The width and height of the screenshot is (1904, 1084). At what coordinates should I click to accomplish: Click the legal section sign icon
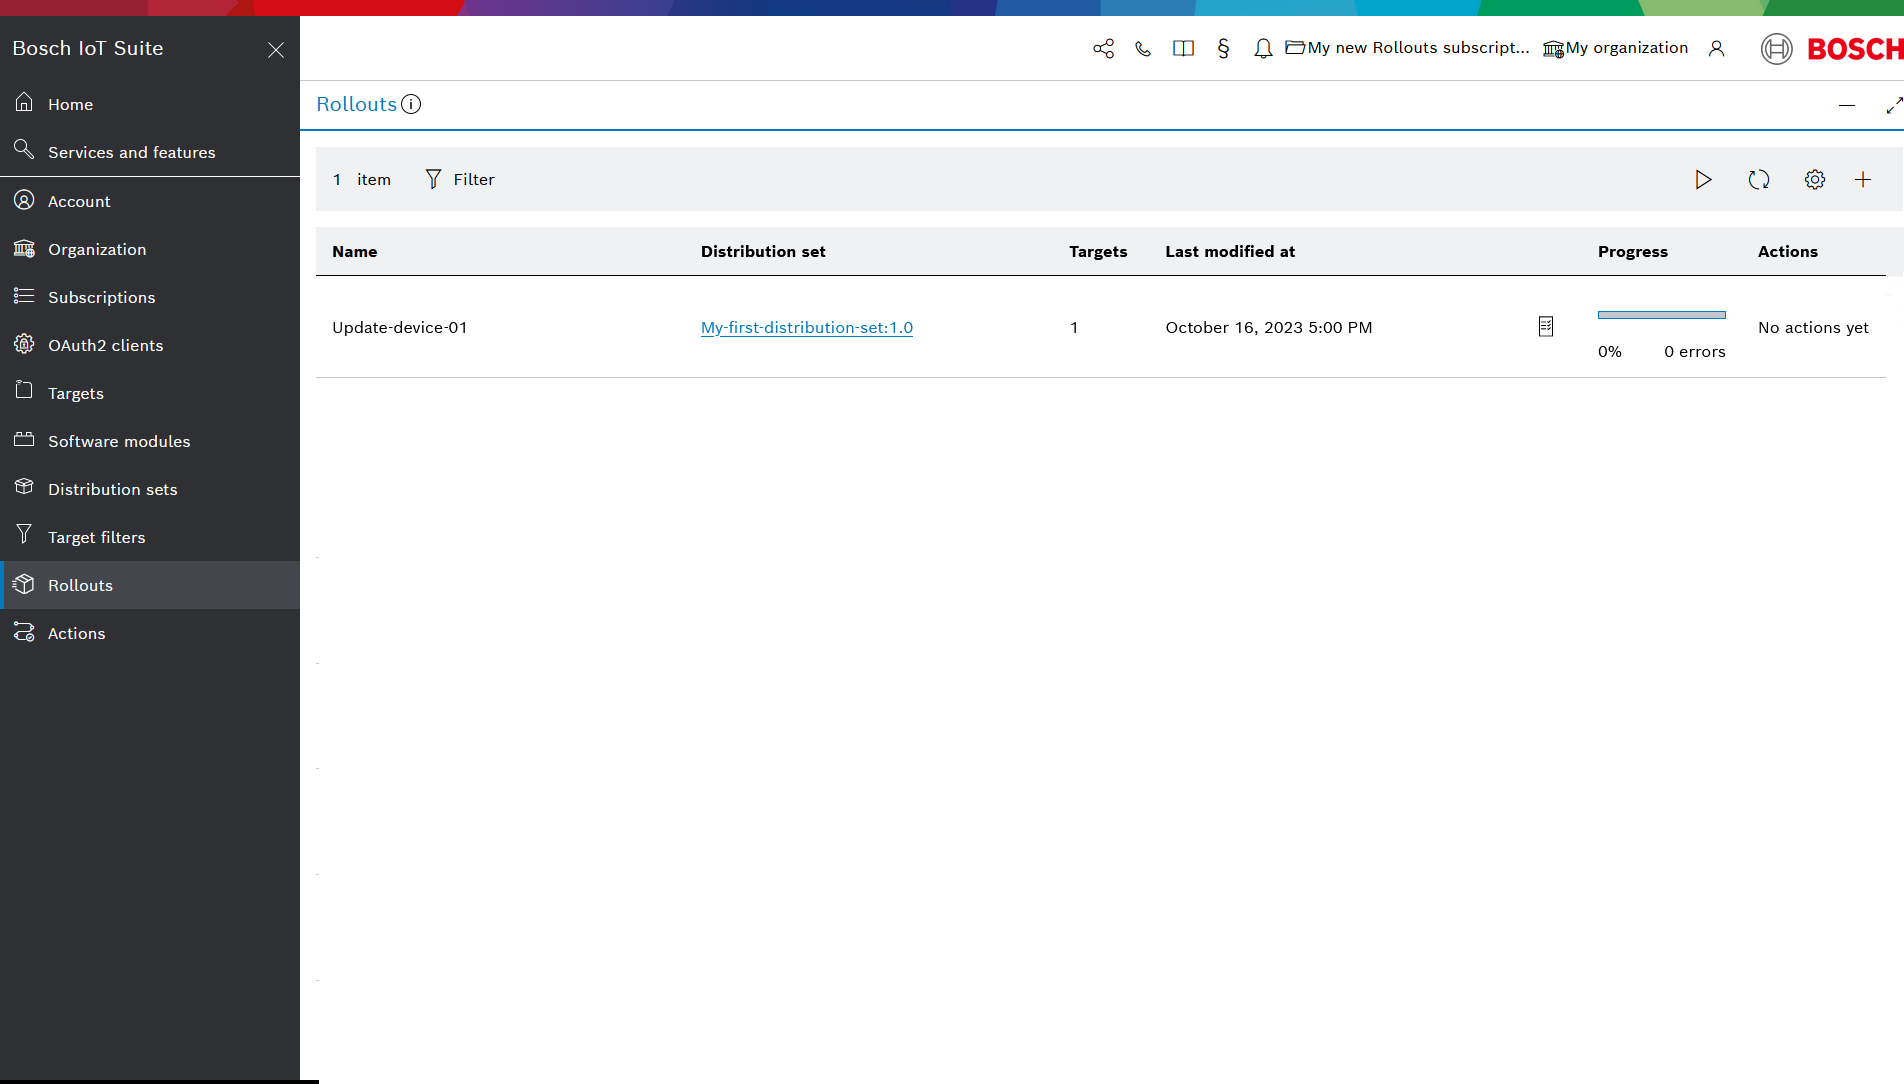(x=1223, y=48)
